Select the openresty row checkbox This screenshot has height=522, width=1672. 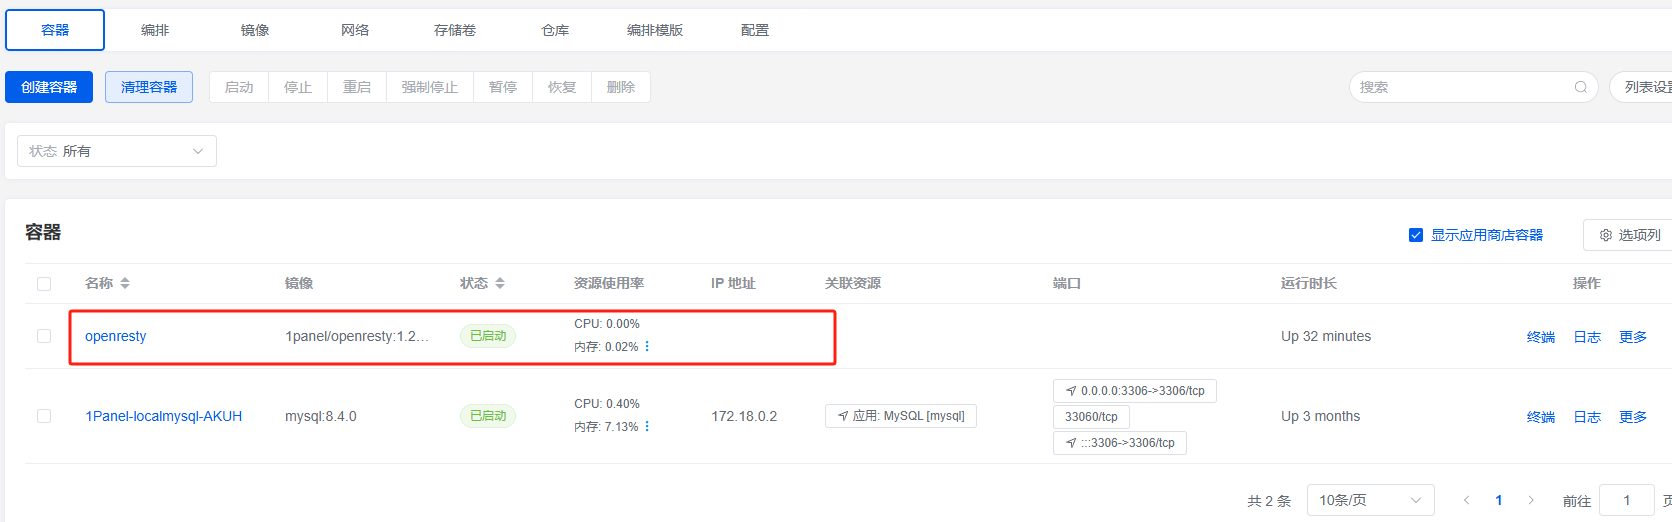click(44, 336)
